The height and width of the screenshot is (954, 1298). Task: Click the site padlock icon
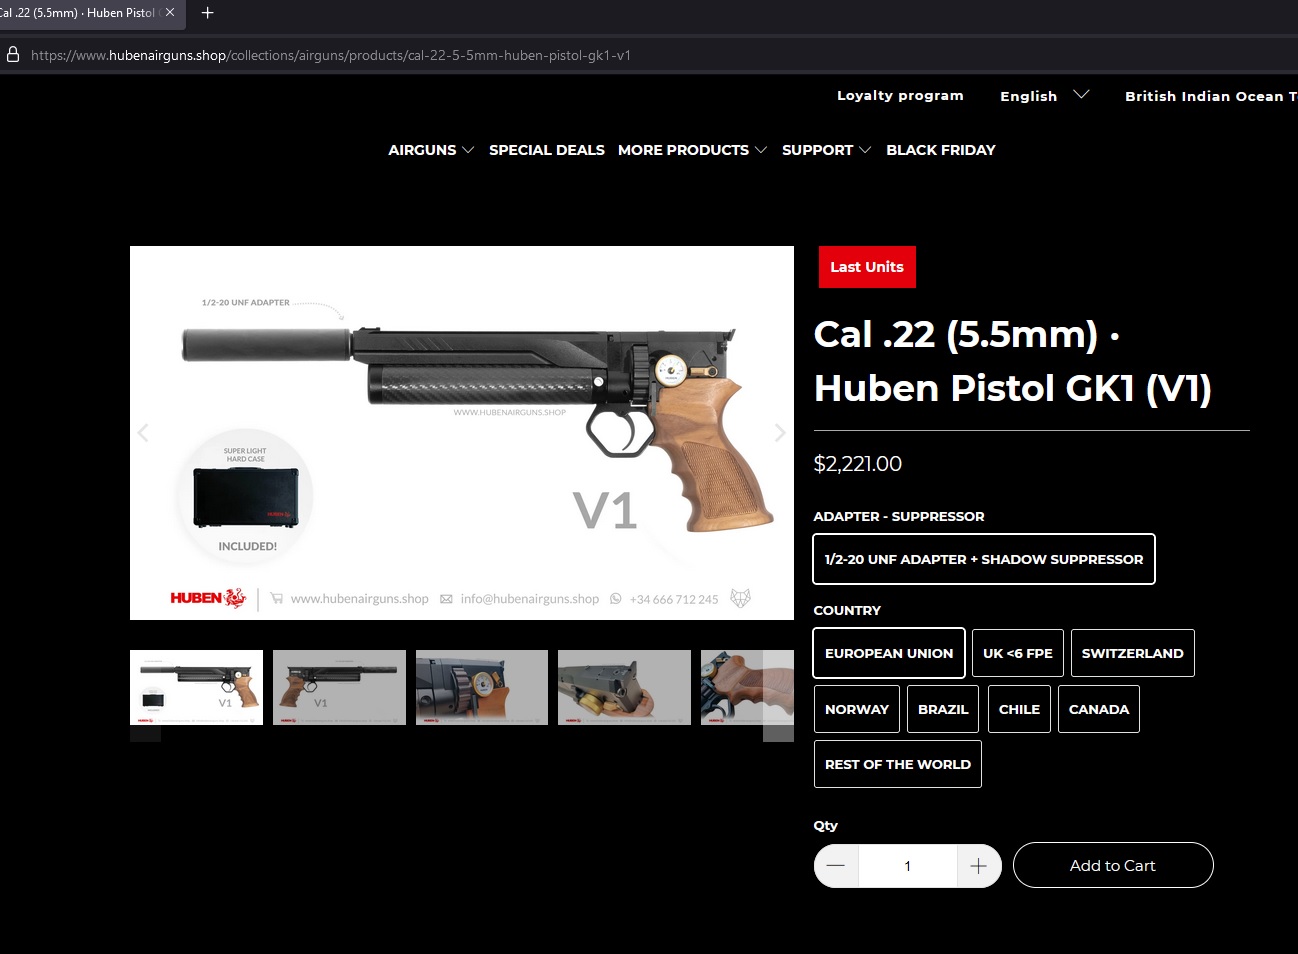(x=13, y=55)
